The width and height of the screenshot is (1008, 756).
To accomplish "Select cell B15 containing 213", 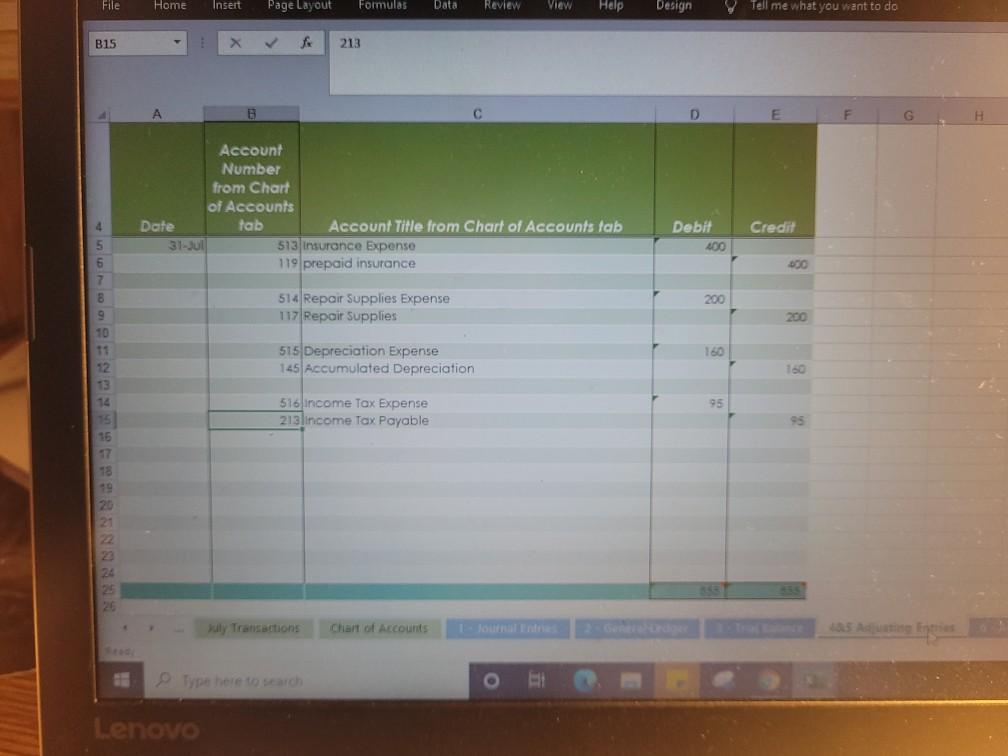I will [x=255, y=420].
